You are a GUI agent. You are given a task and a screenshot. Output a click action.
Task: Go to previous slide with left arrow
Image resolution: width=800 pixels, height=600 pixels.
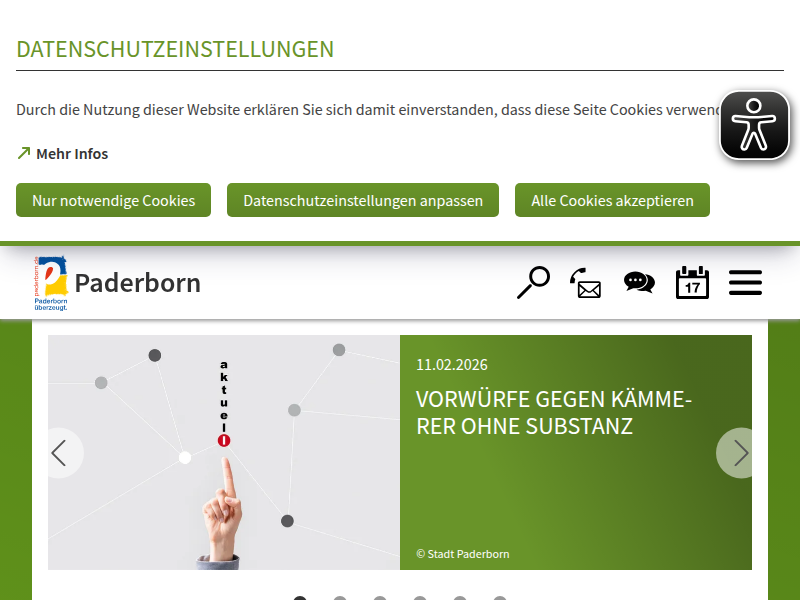(62, 453)
